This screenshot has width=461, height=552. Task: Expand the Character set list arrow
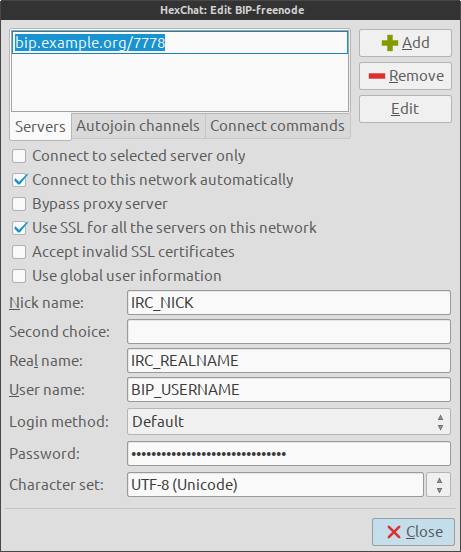pyautogui.click(x=438, y=485)
